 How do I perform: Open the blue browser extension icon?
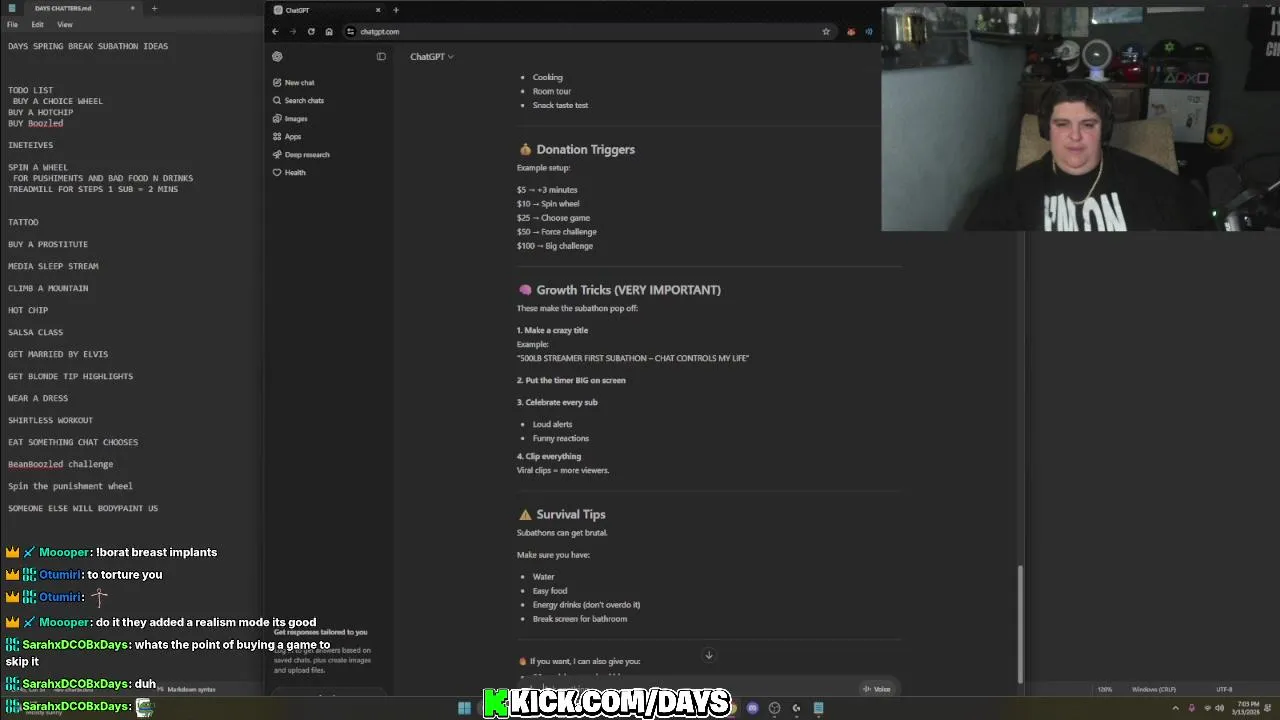pyautogui.click(x=869, y=32)
